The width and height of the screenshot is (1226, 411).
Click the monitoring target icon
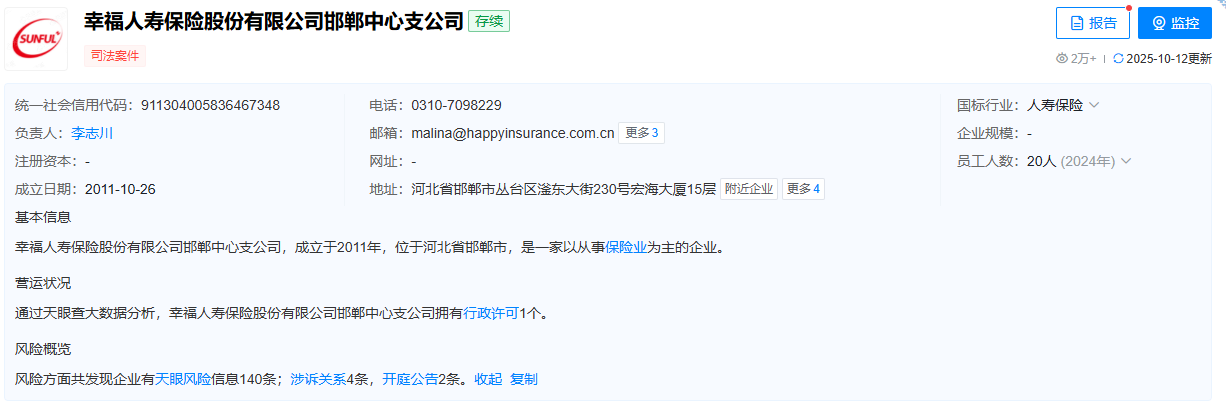[1159, 23]
